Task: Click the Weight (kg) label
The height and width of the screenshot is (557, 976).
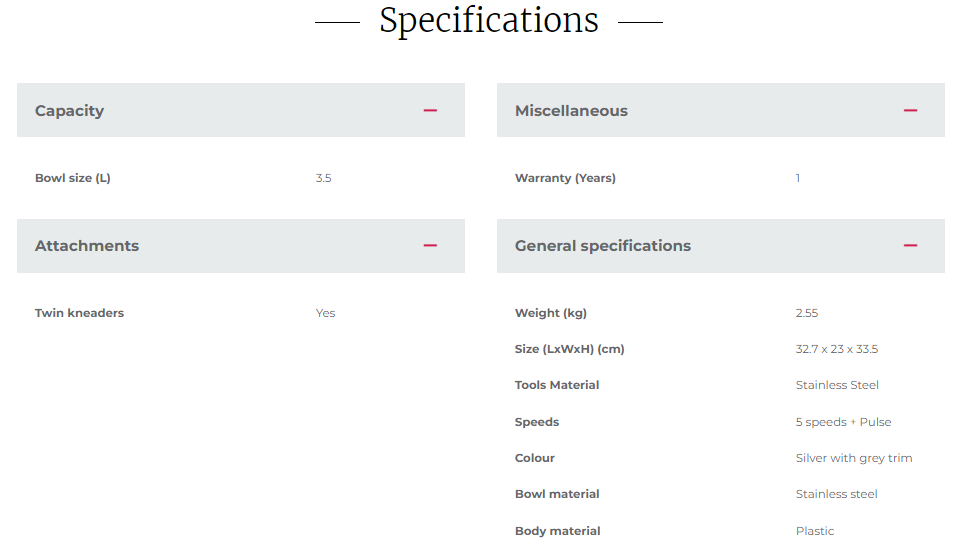Action: (x=551, y=313)
